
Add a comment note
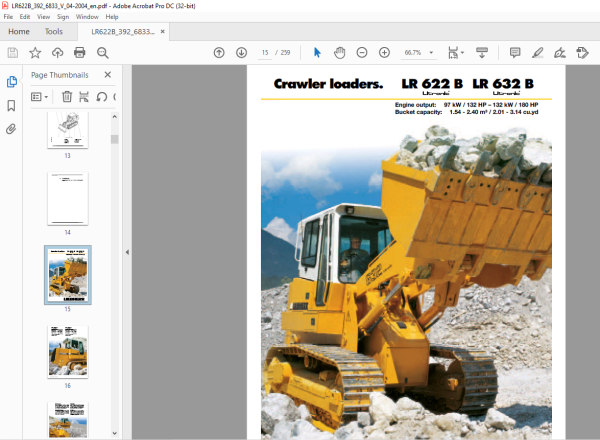[515, 53]
